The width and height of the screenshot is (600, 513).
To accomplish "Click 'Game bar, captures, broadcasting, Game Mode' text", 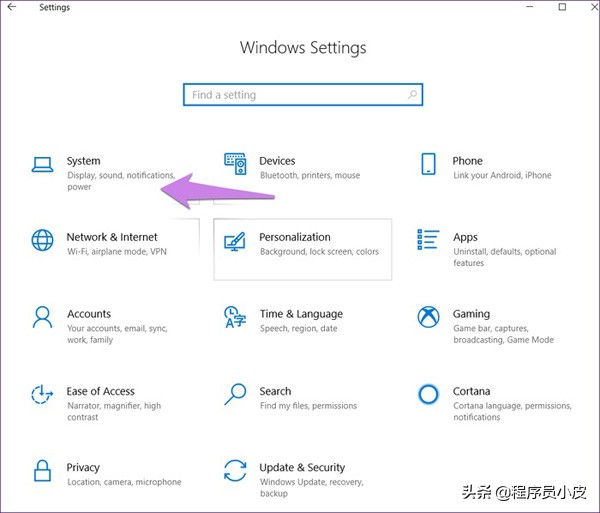I will coord(503,334).
